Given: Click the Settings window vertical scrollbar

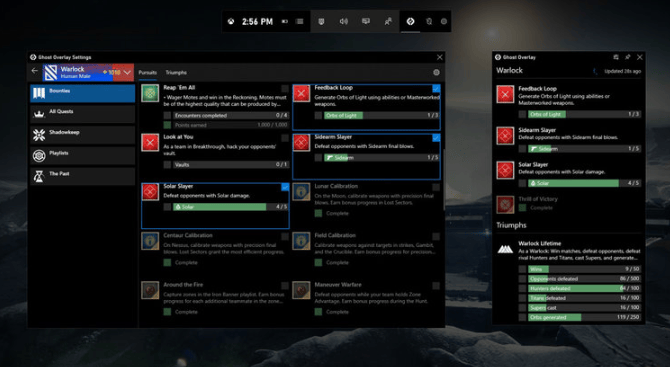Looking at the screenshot, I should (443, 179).
